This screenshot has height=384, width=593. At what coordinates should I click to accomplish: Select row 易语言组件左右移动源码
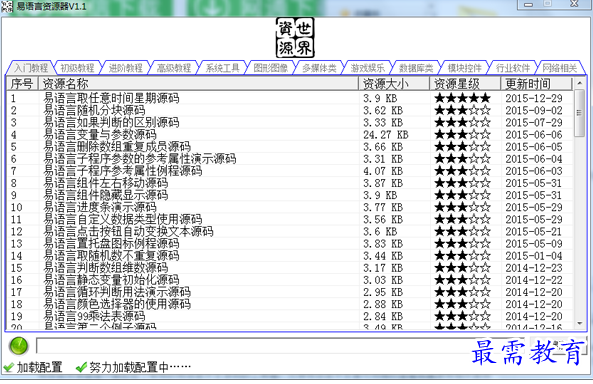tap(290, 183)
